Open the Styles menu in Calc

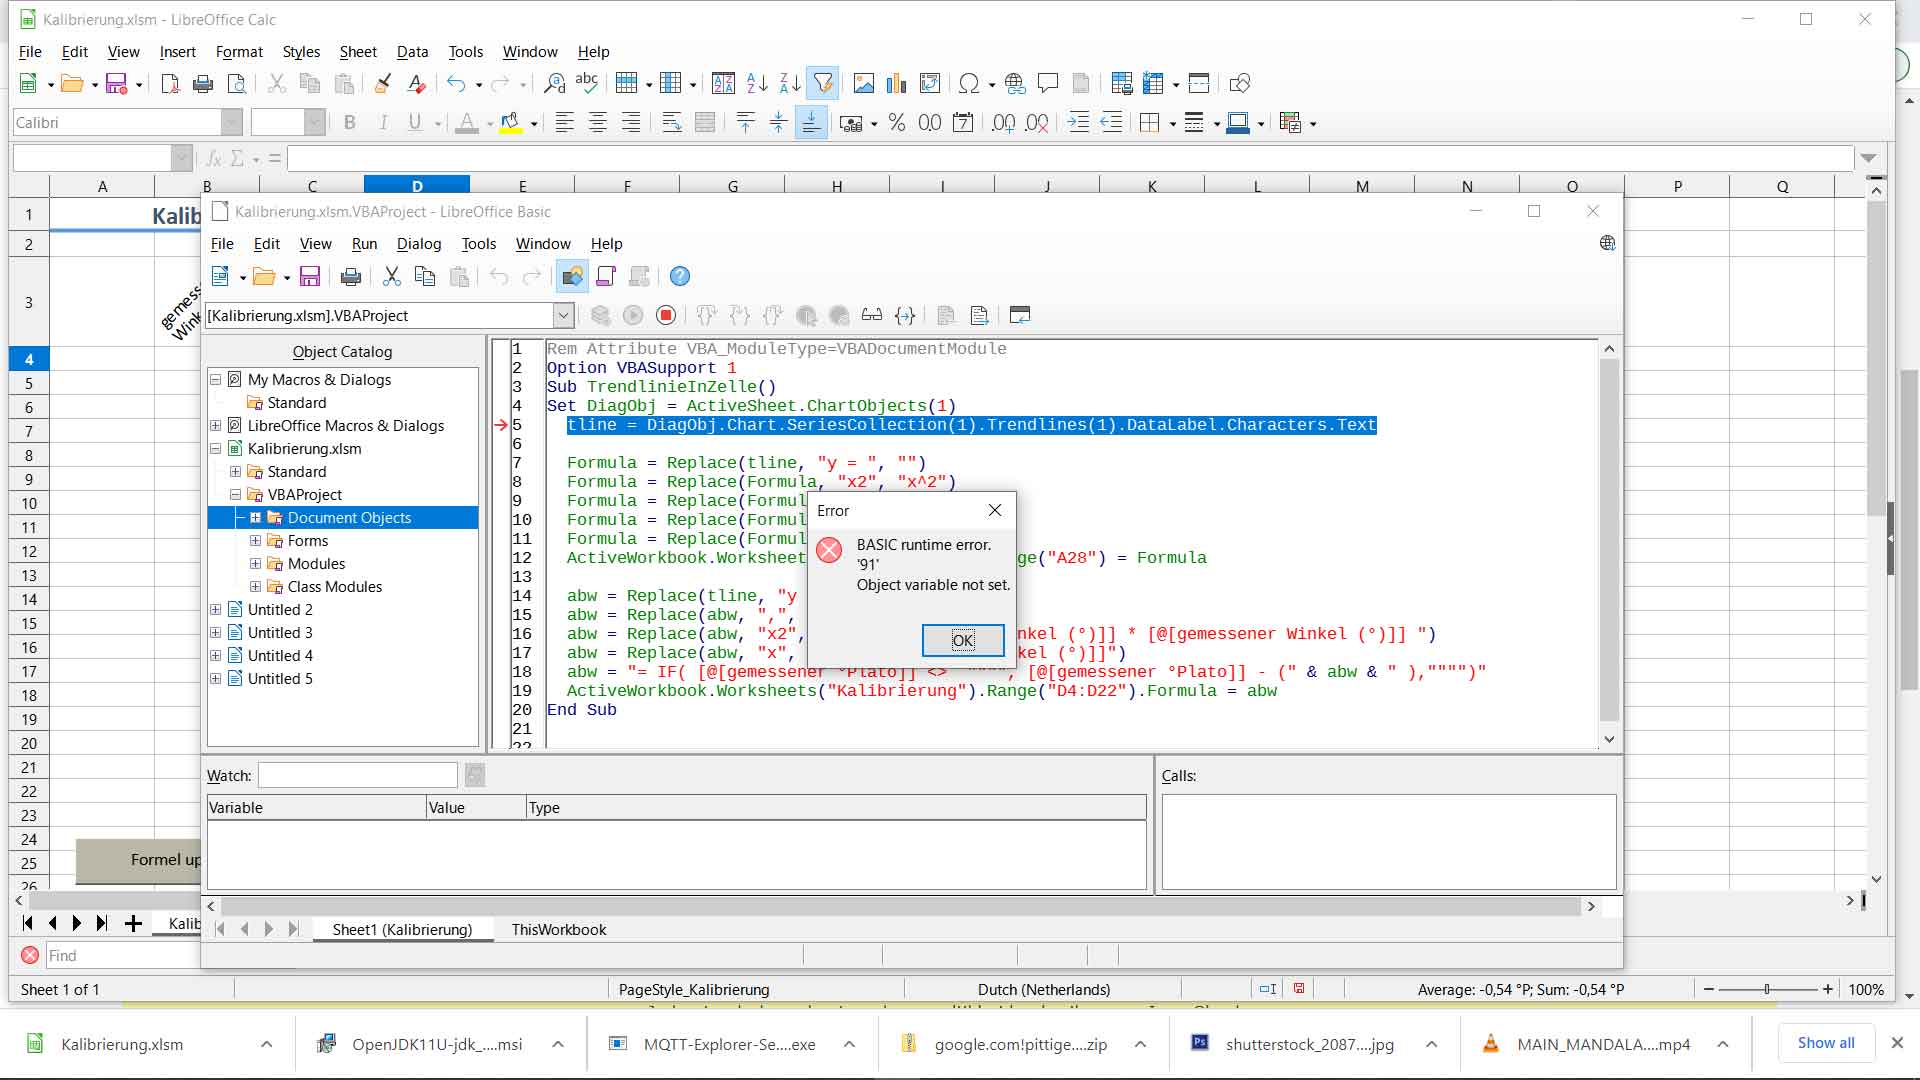[301, 52]
